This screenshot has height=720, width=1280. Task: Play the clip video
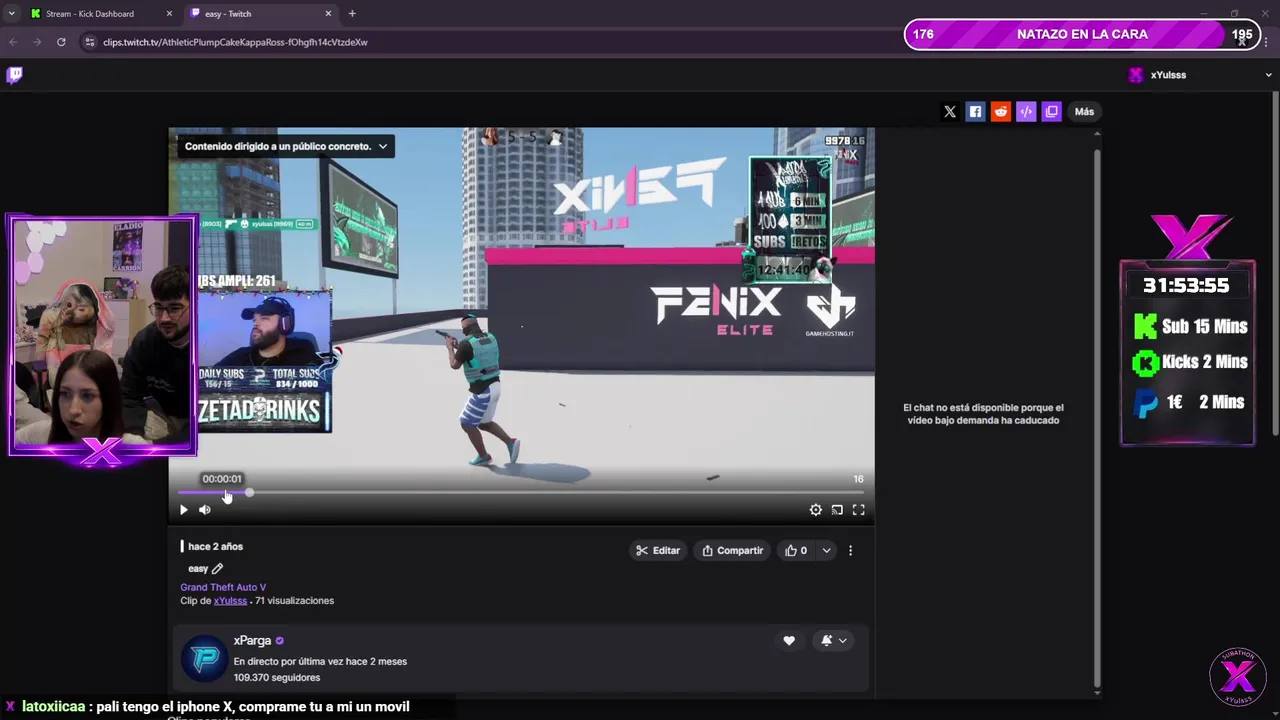183,510
